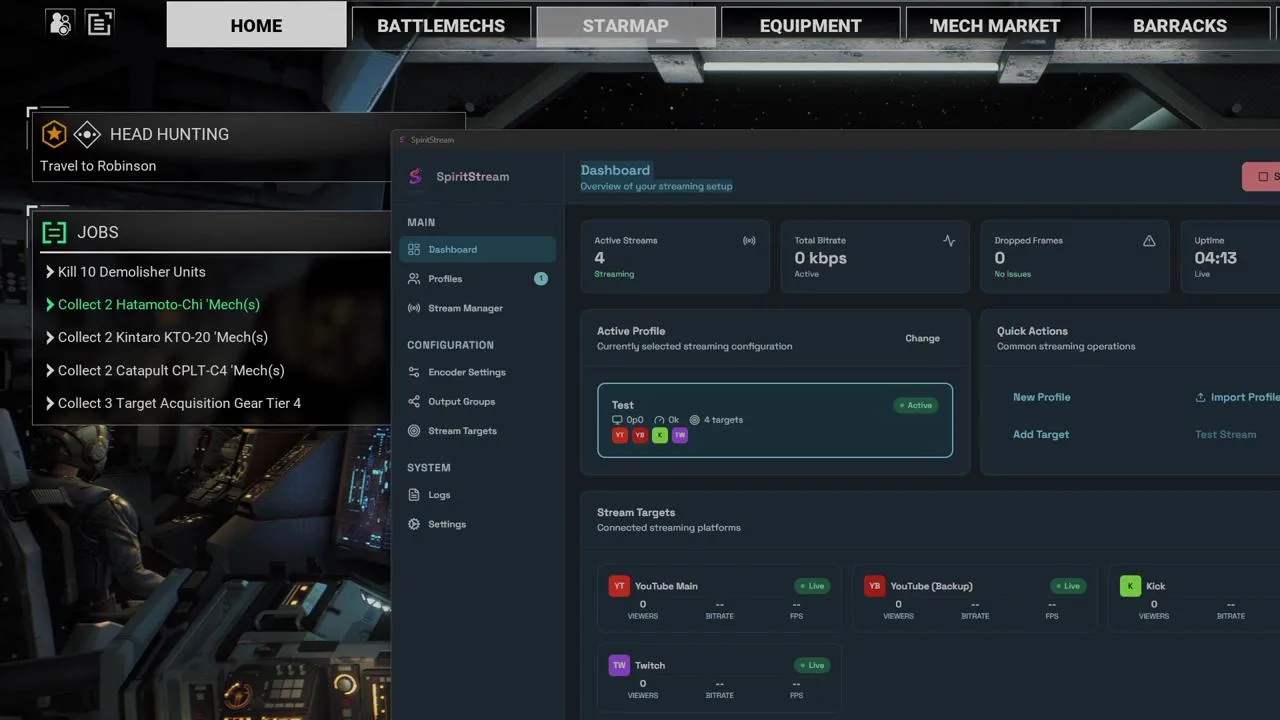Click the Live badge on YouTube Main
Viewport: 1280px width, 720px height.
(811, 586)
